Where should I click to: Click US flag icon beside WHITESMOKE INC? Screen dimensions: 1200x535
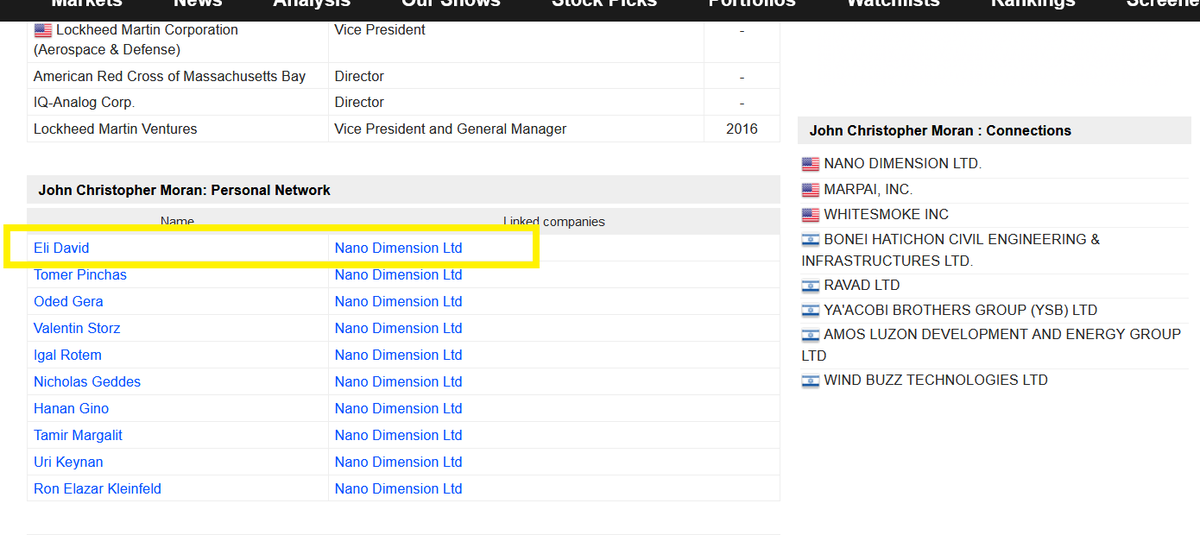[x=810, y=214]
